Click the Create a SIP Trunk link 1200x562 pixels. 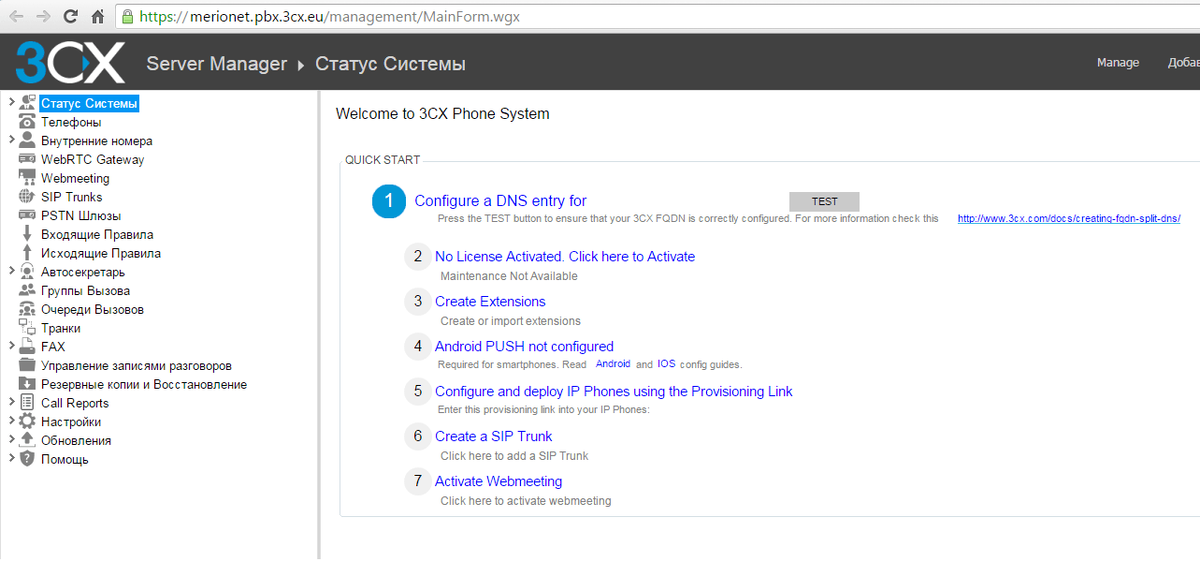pyautogui.click(x=493, y=436)
